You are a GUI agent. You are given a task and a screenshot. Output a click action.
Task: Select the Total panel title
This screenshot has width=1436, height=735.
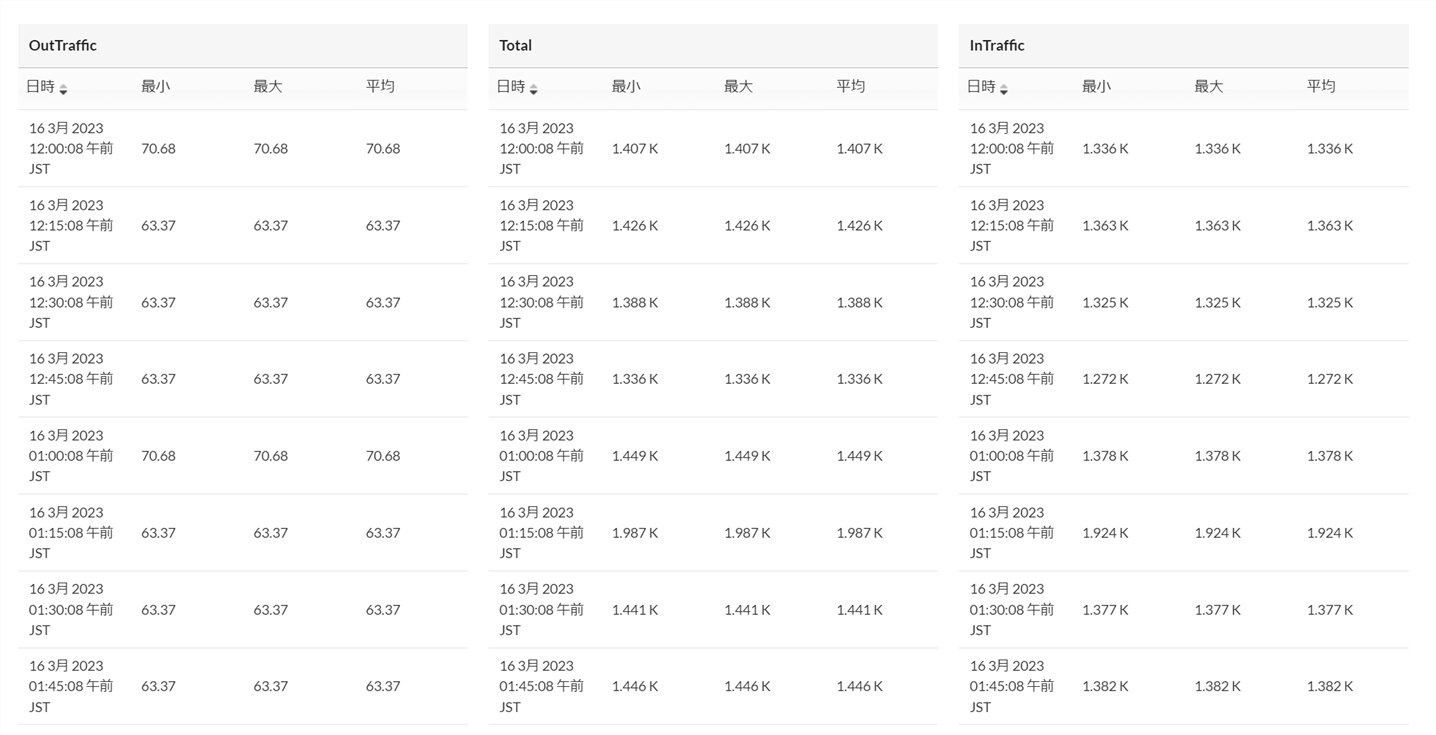pyautogui.click(x=516, y=46)
